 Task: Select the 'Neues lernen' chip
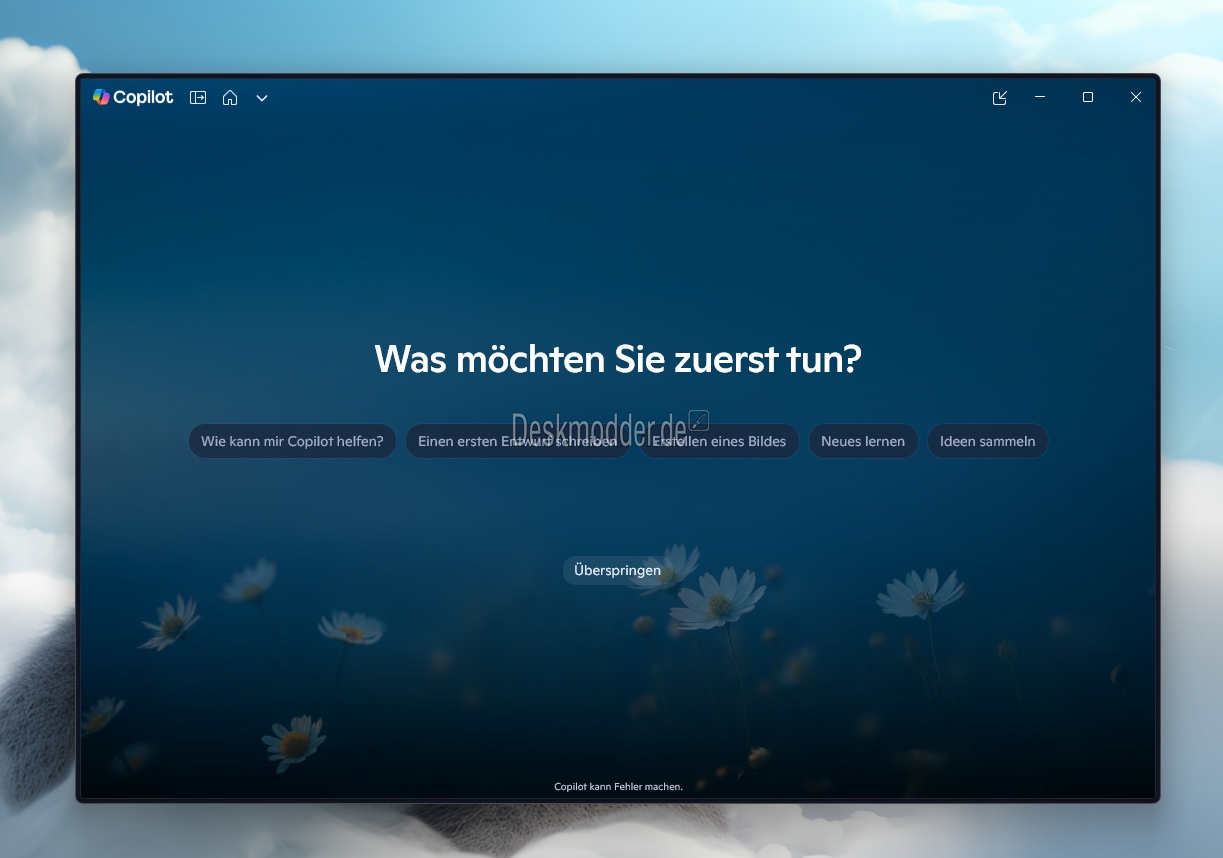[863, 441]
